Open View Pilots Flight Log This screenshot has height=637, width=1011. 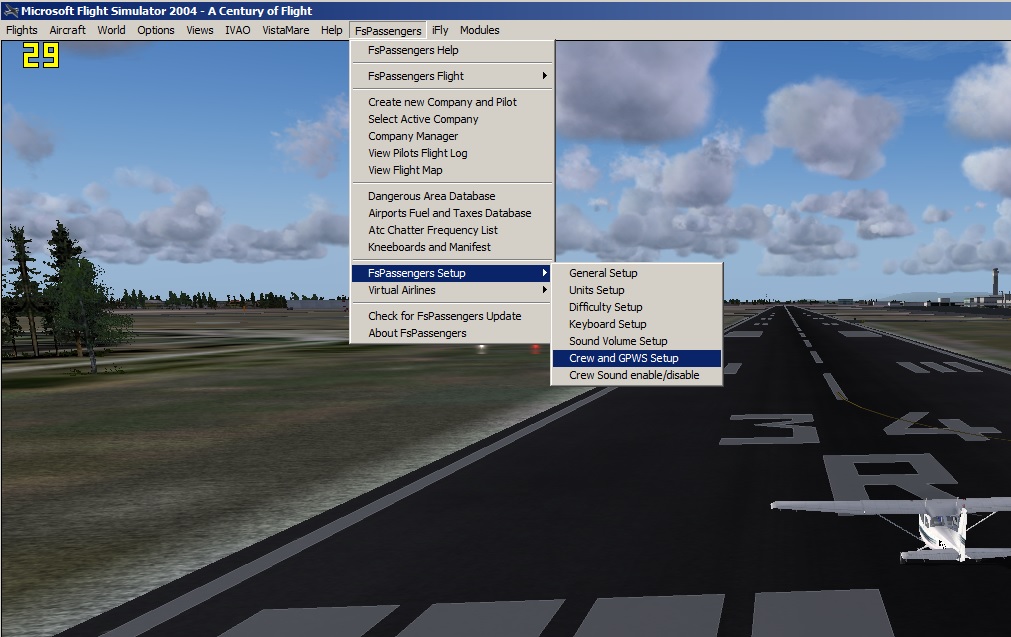pos(453,153)
